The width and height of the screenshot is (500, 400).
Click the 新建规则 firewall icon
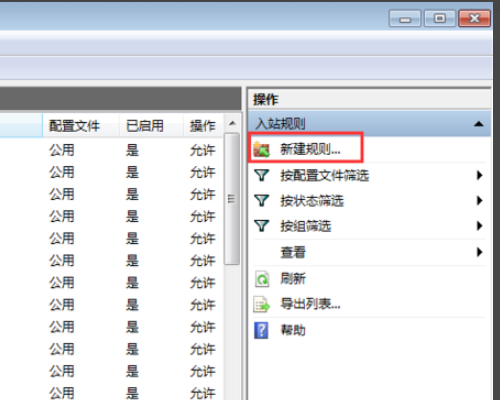coord(261,149)
